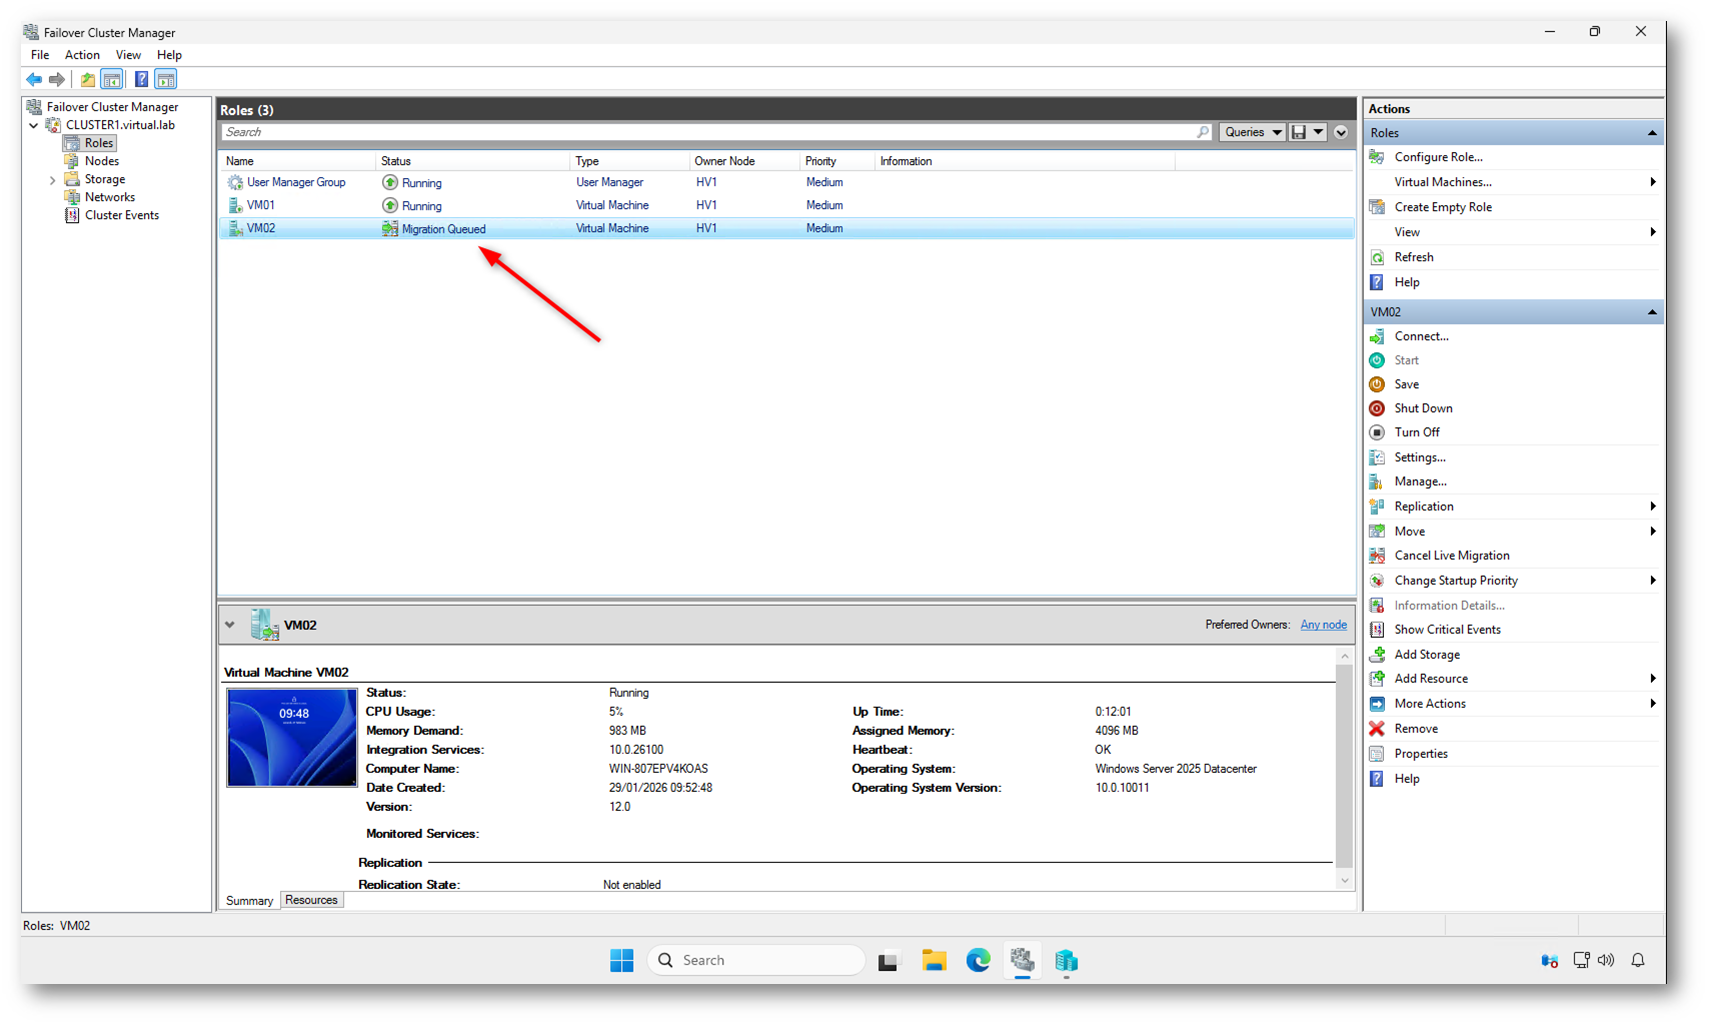
Task: Click the toolbar Back arrow
Action: tap(34, 79)
